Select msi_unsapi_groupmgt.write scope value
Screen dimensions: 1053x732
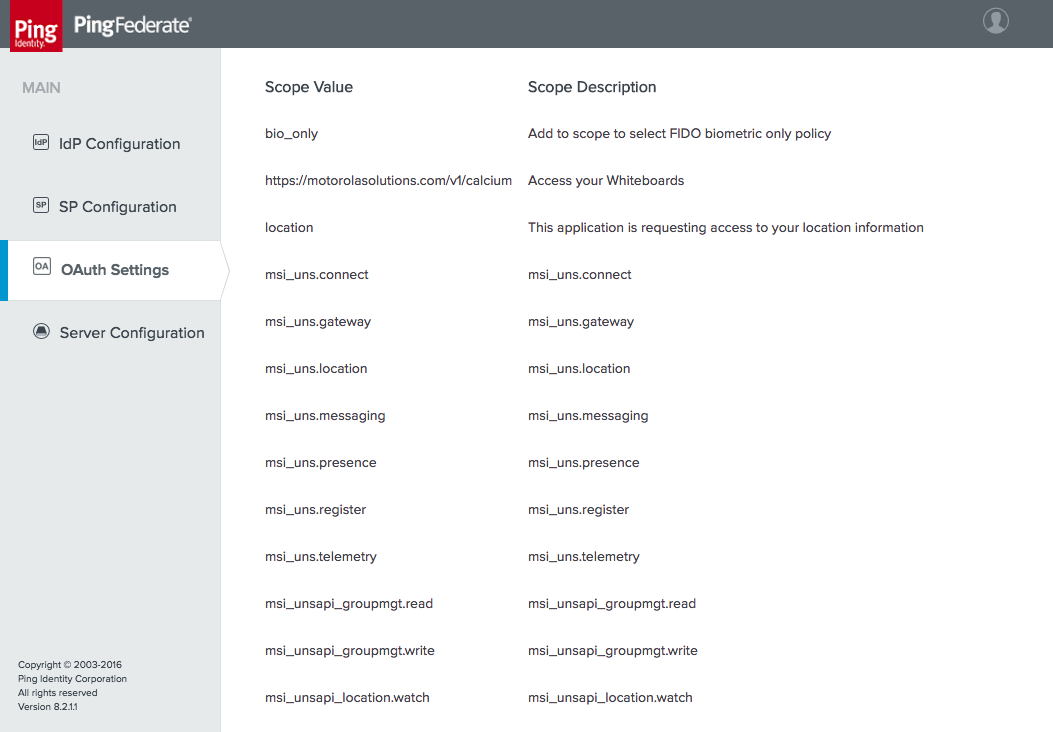pyautogui.click(x=349, y=651)
